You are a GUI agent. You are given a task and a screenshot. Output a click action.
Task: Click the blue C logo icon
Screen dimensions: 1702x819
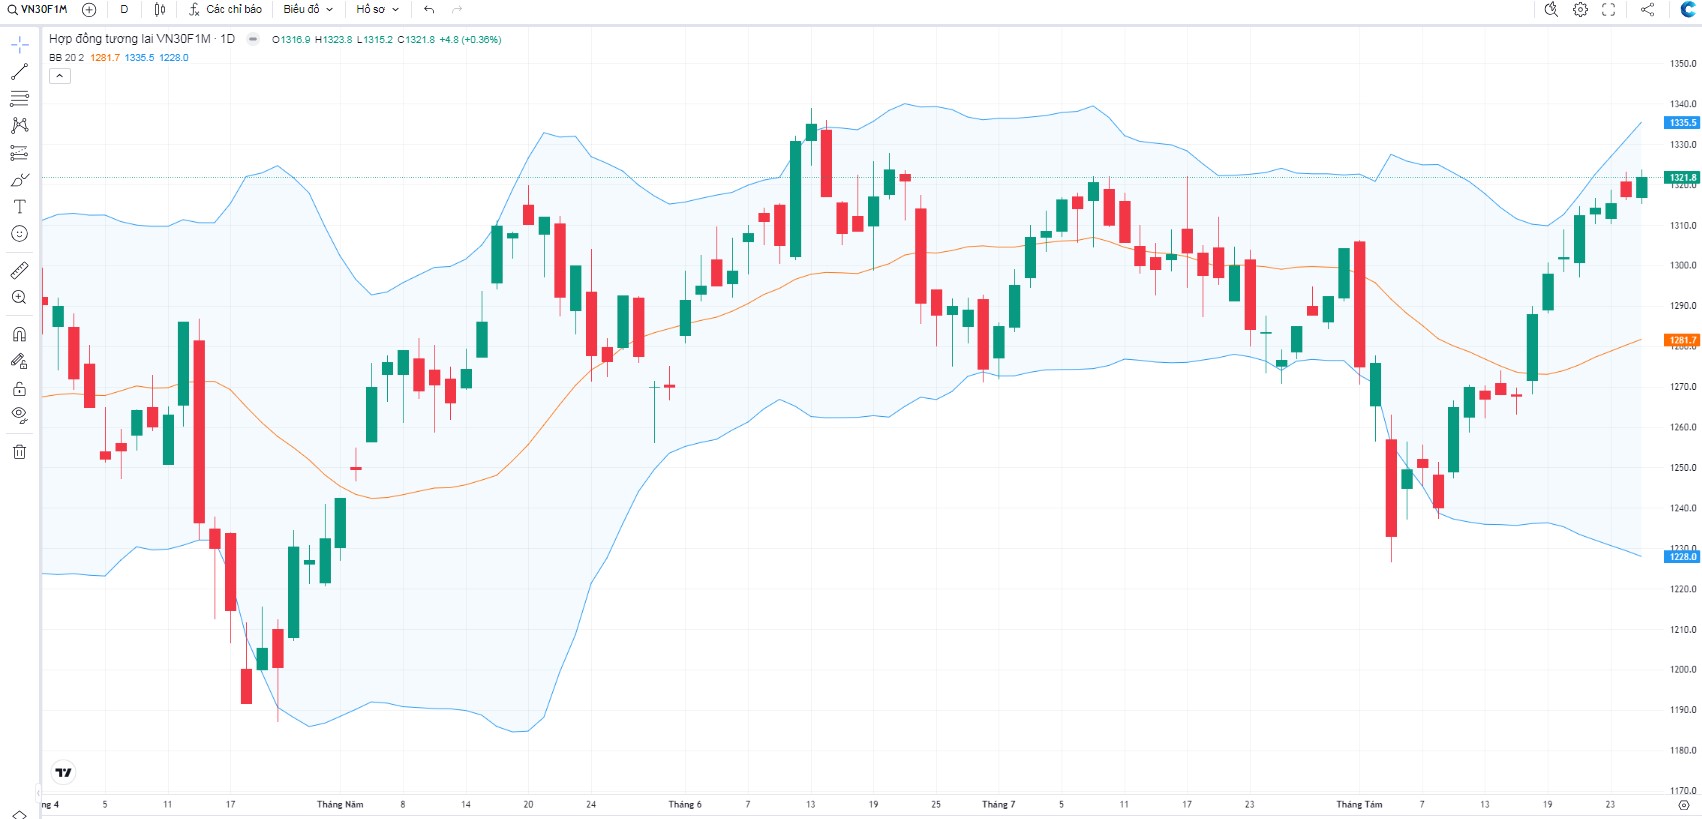click(1688, 9)
